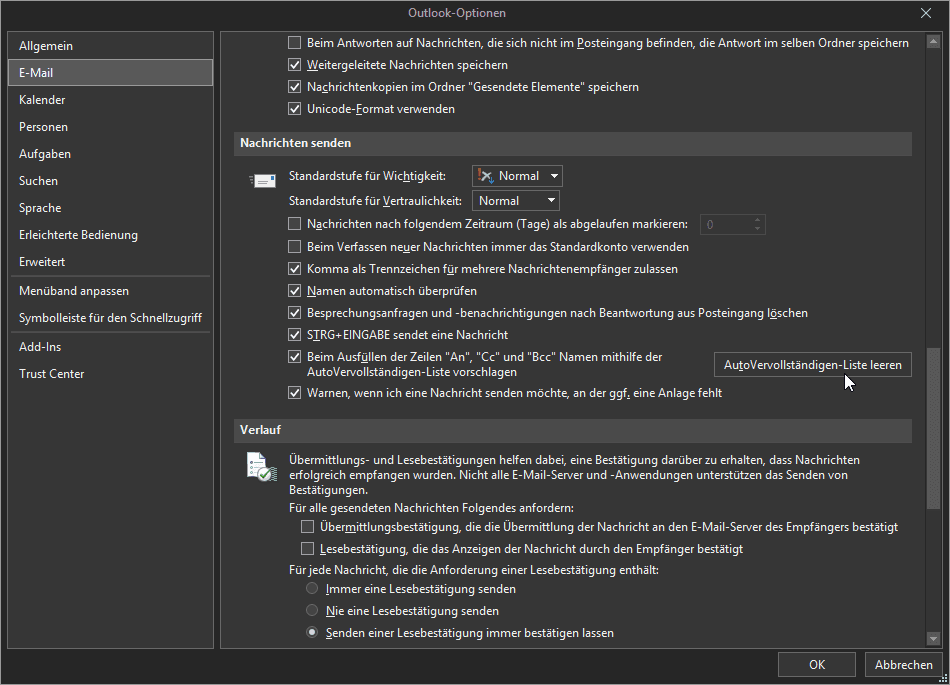
Task: Select the E-Mail options category
Action: (x=110, y=73)
